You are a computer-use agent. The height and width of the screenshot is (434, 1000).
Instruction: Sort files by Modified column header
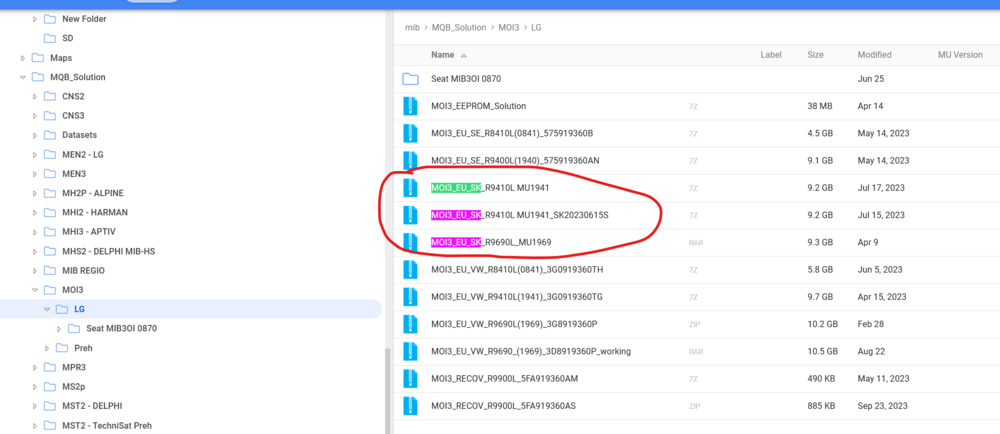(x=874, y=55)
